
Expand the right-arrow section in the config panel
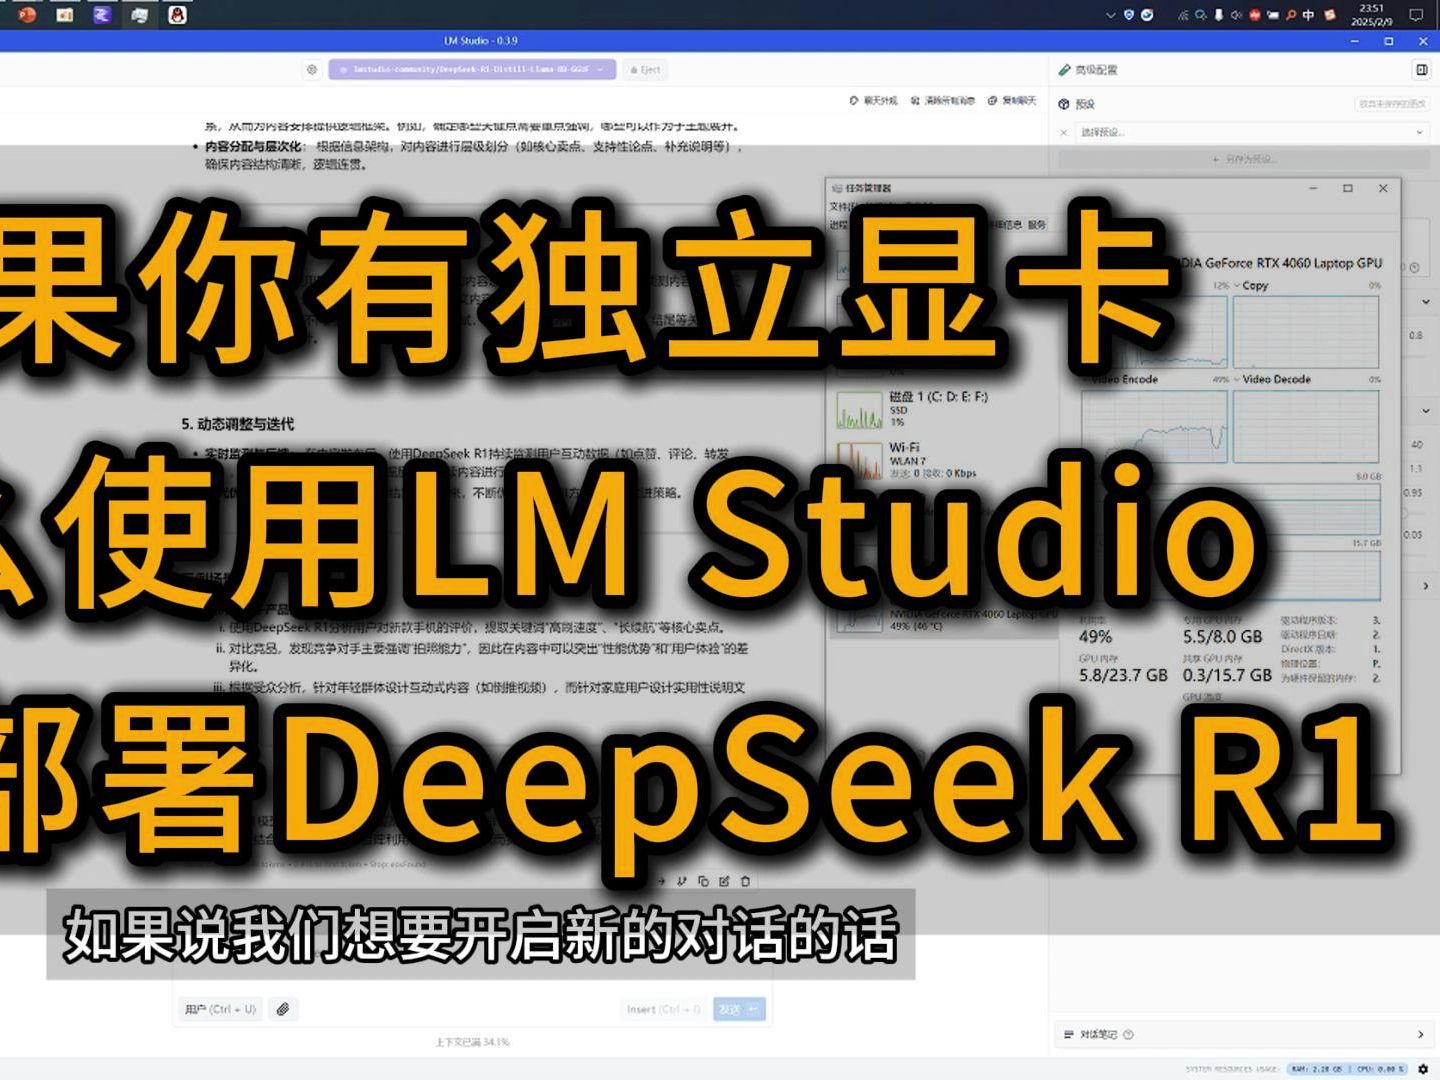[x=1426, y=586]
